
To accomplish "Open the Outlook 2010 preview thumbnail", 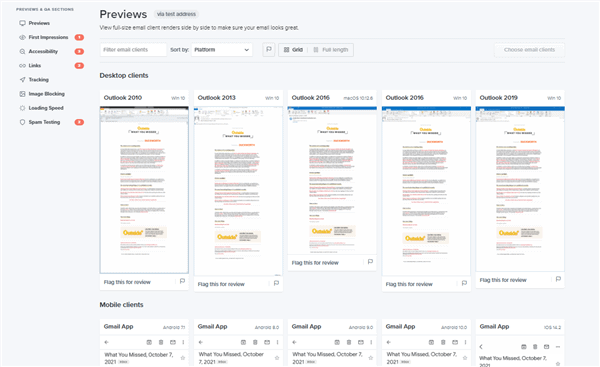I will [144, 190].
